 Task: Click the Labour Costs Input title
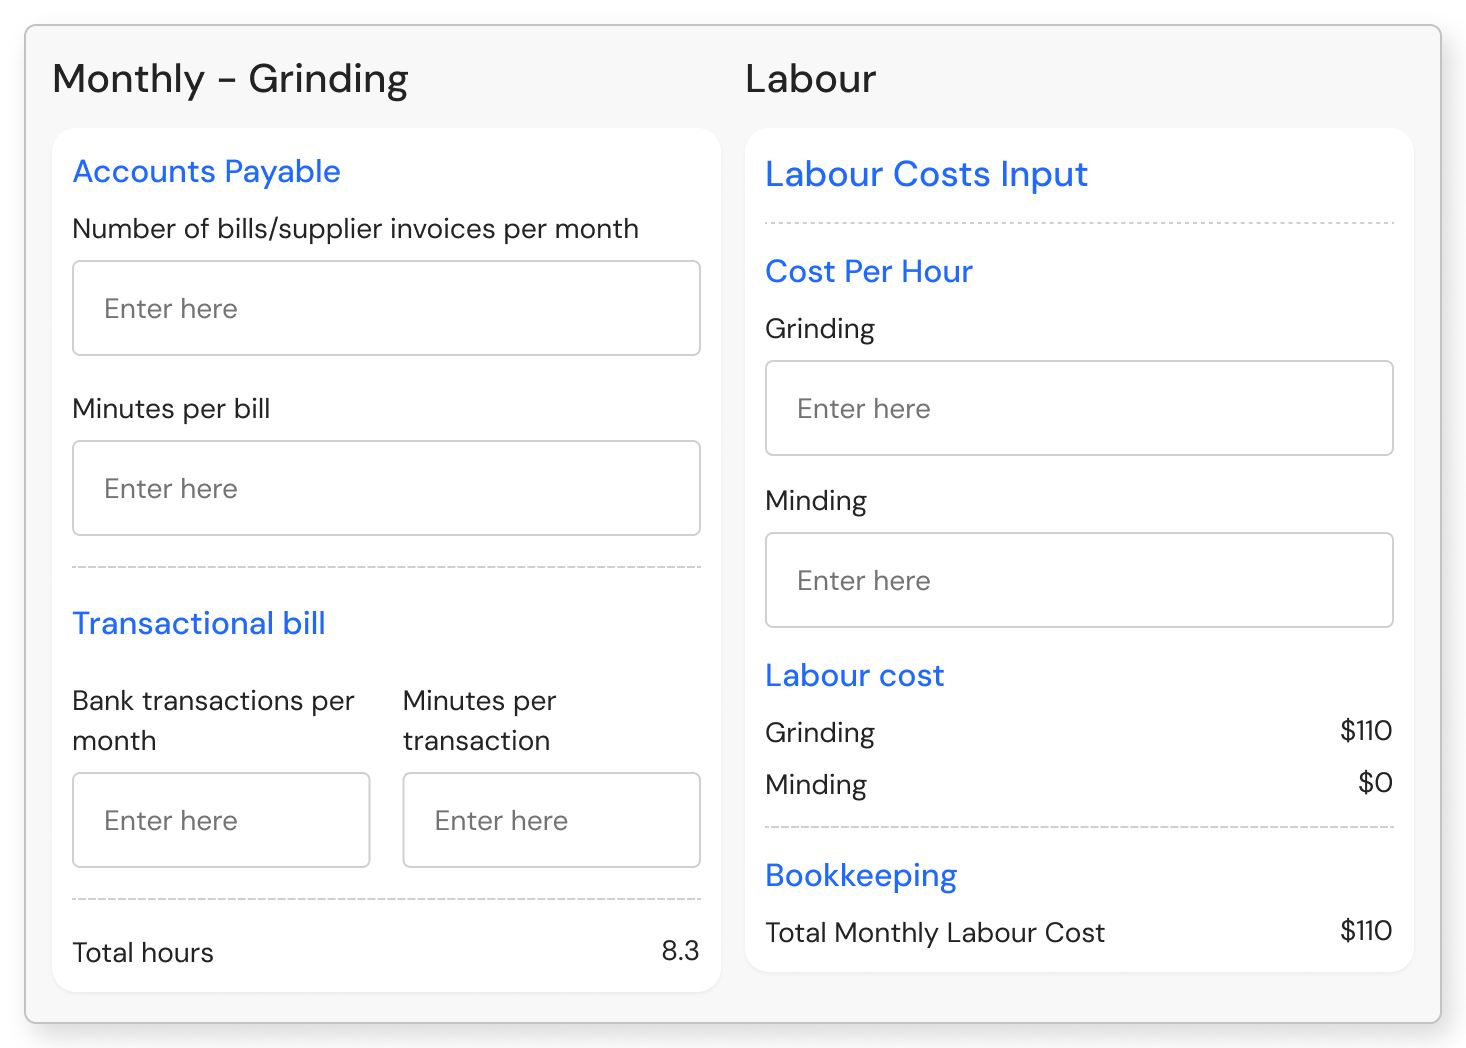pos(926,174)
